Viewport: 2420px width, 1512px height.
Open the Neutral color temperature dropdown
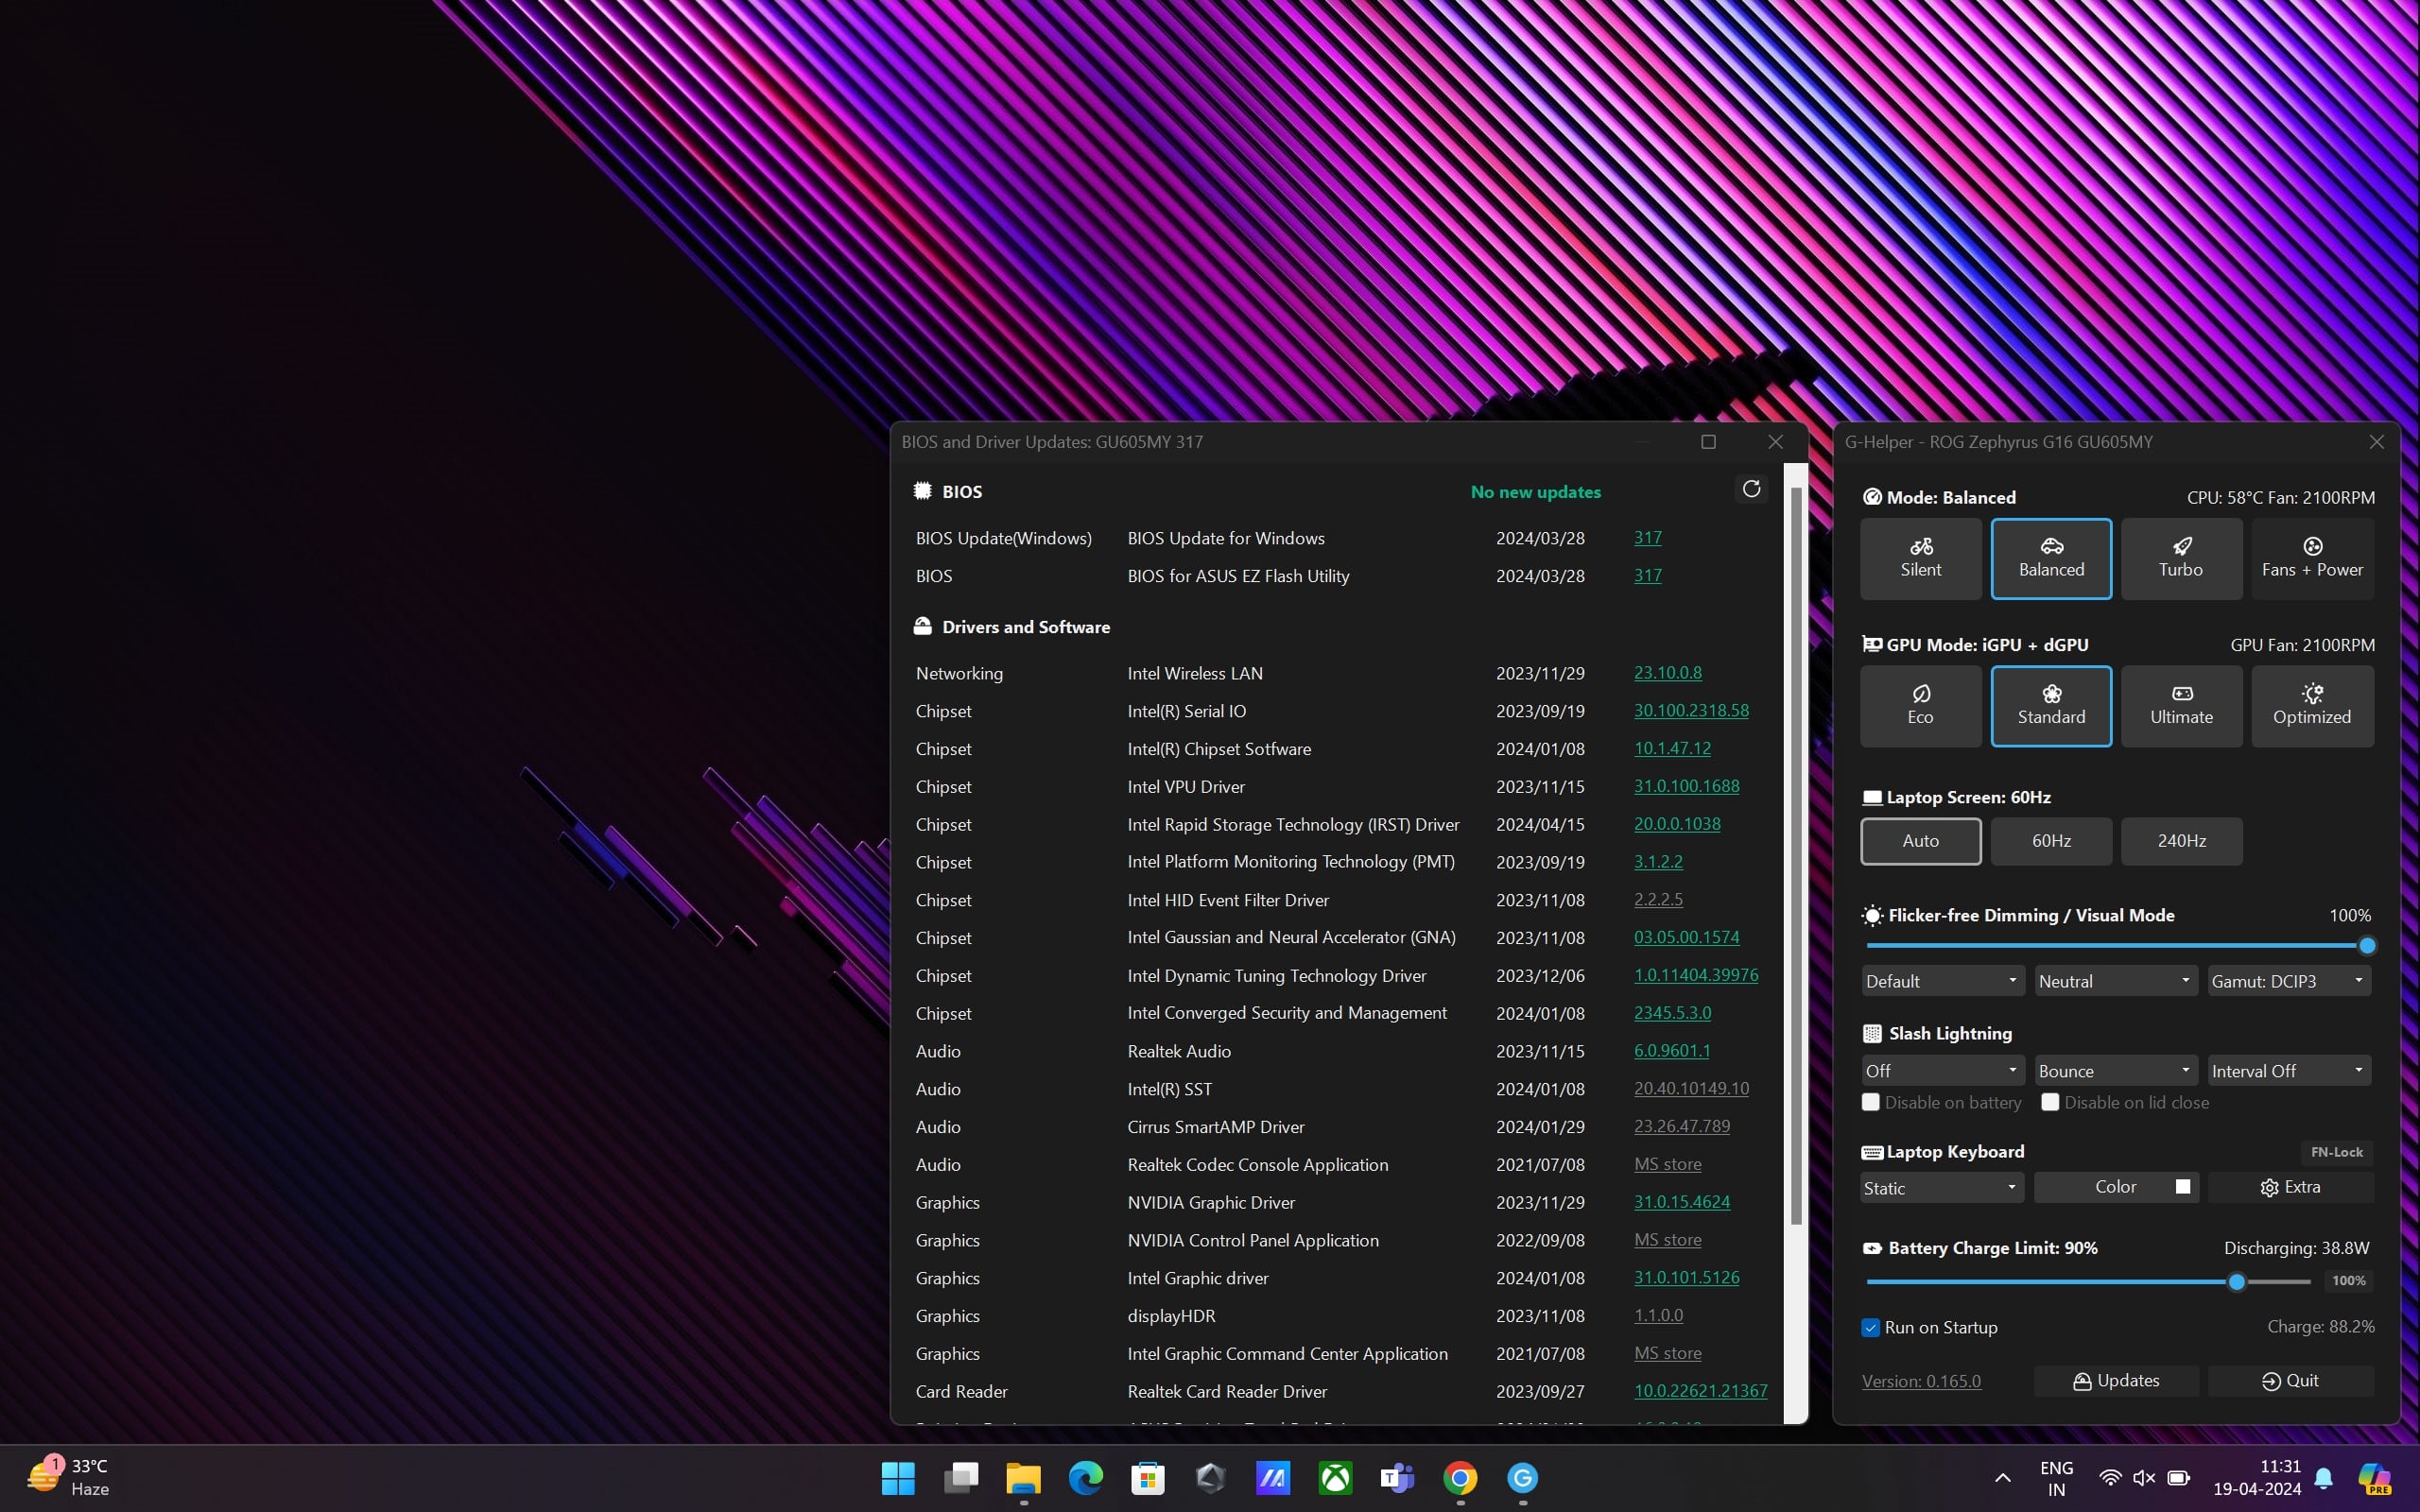click(x=2115, y=981)
